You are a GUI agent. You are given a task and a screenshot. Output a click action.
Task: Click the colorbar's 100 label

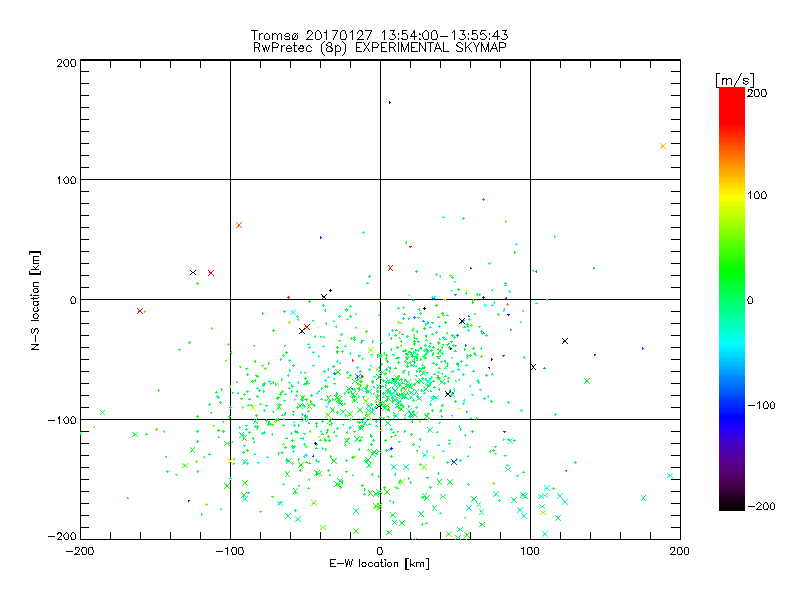(757, 195)
